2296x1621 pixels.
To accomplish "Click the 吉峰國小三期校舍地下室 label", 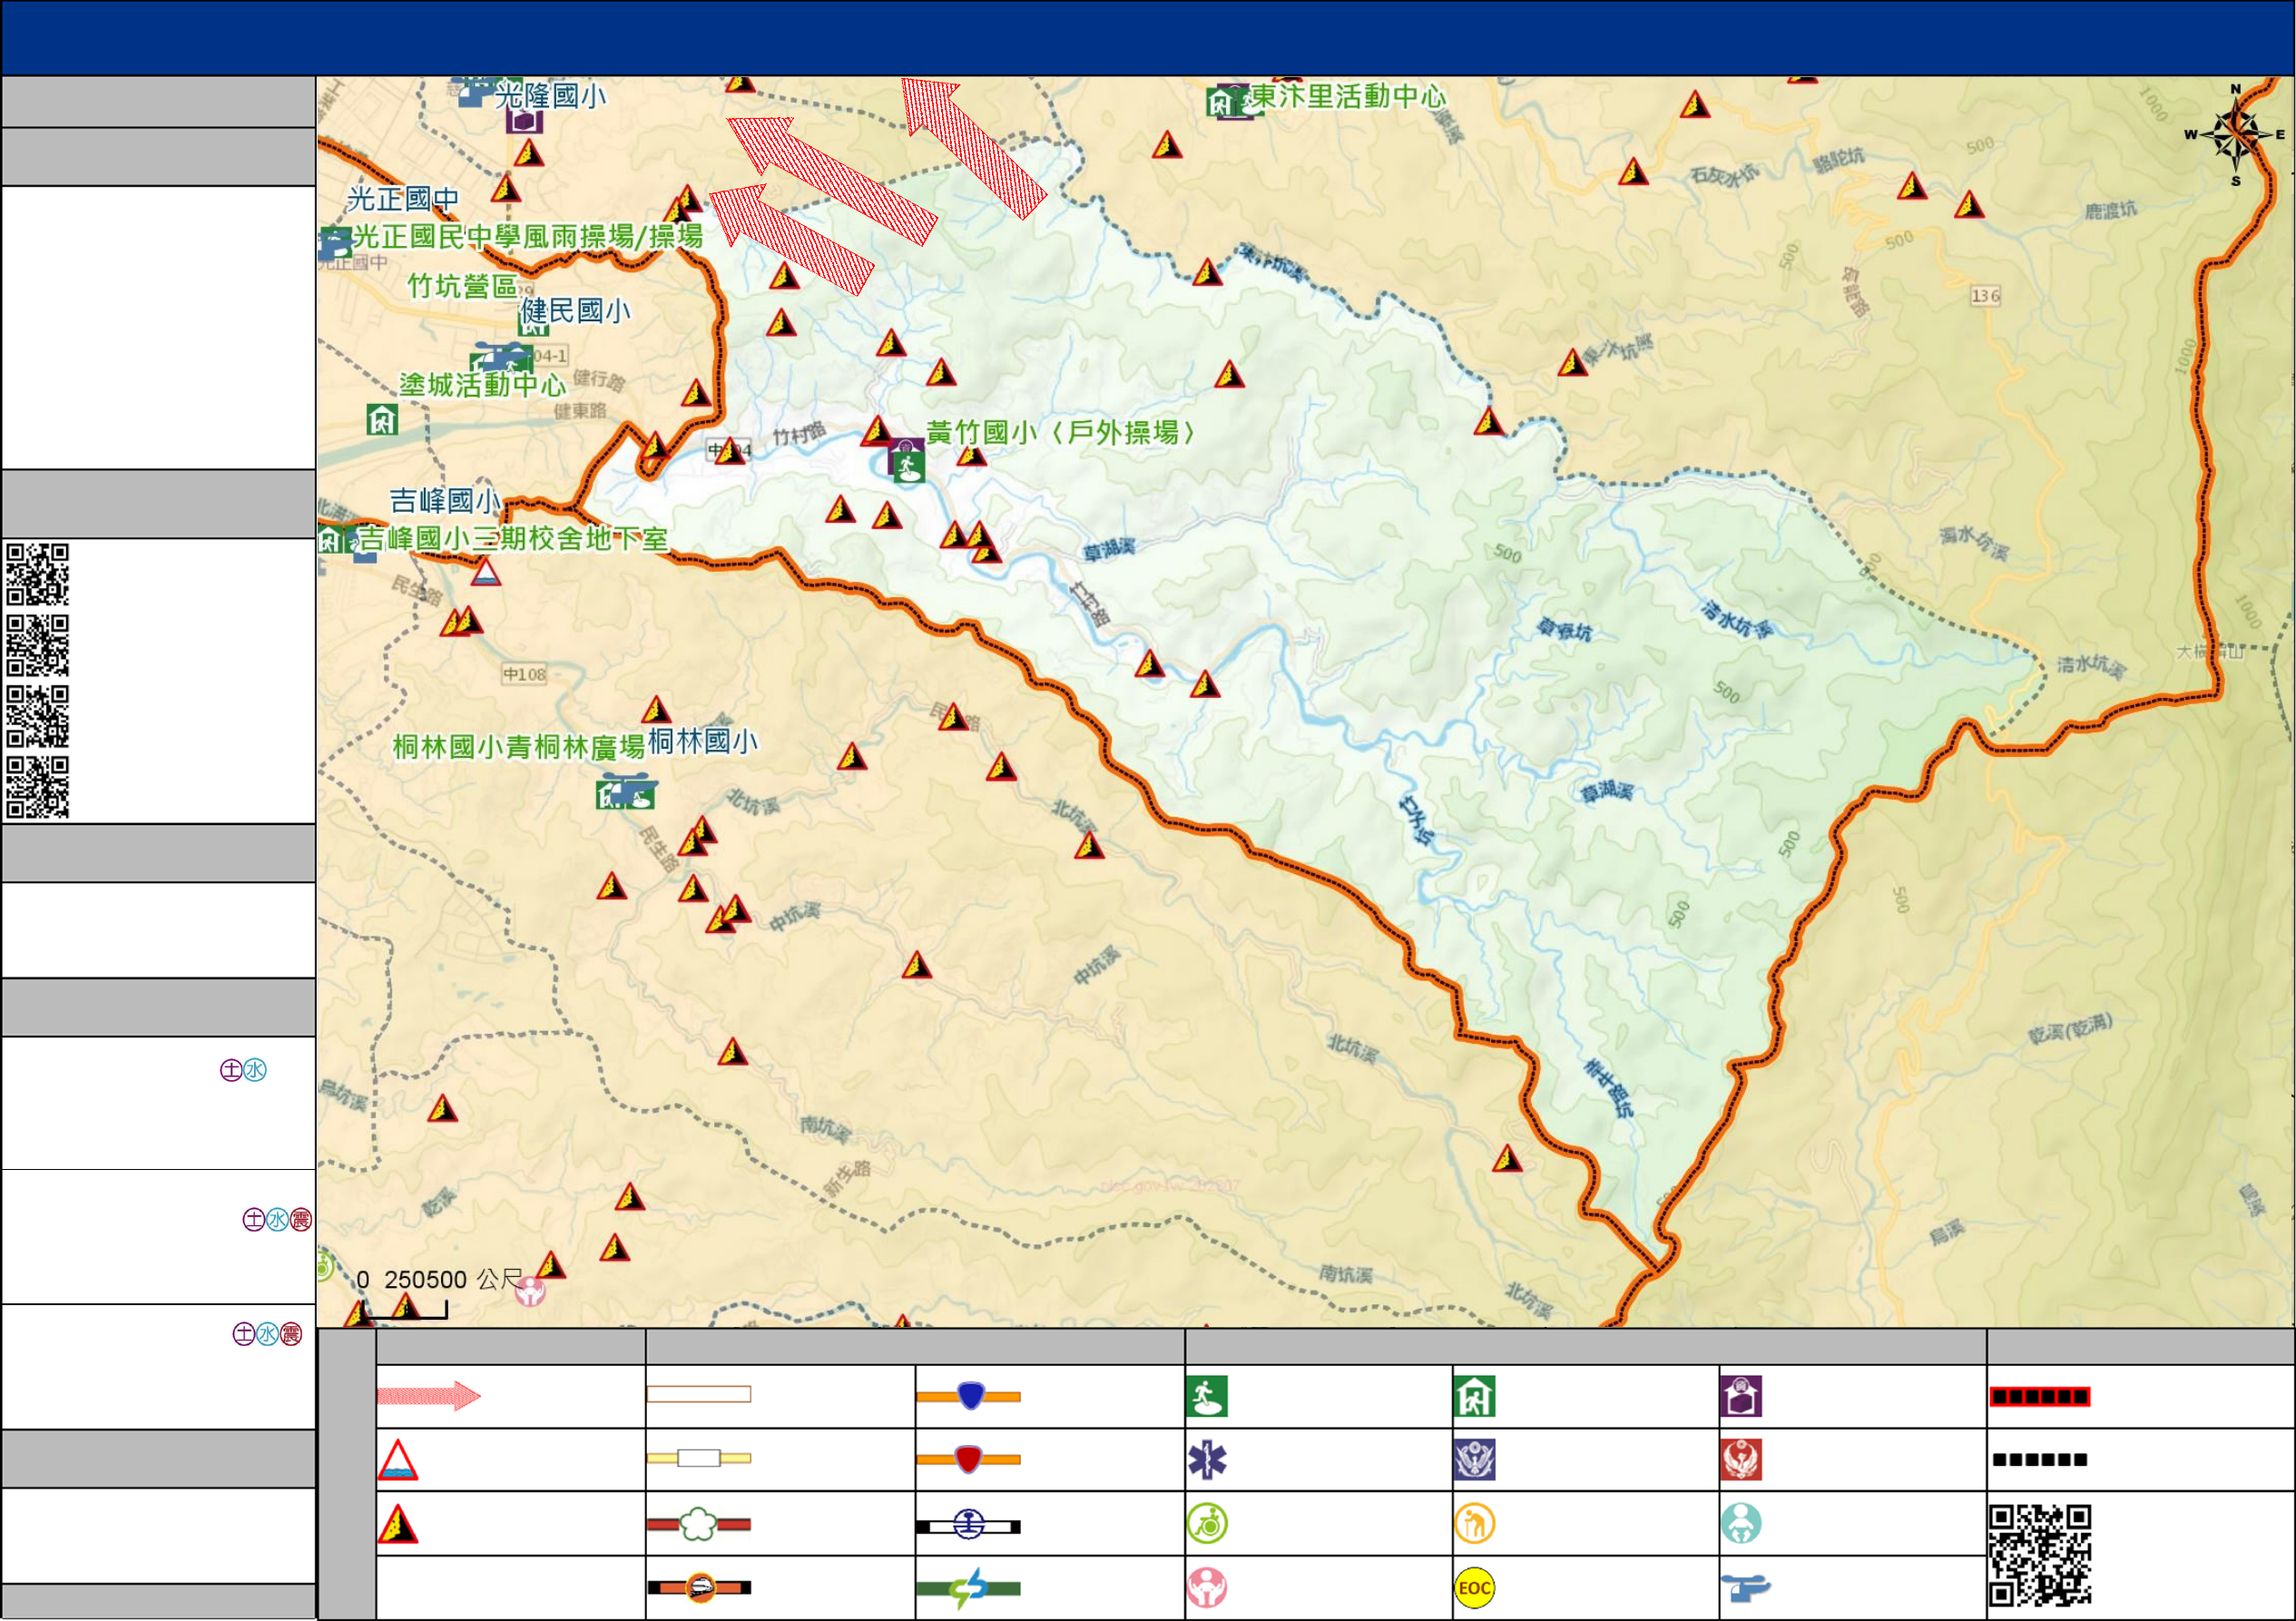I will tap(512, 539).
